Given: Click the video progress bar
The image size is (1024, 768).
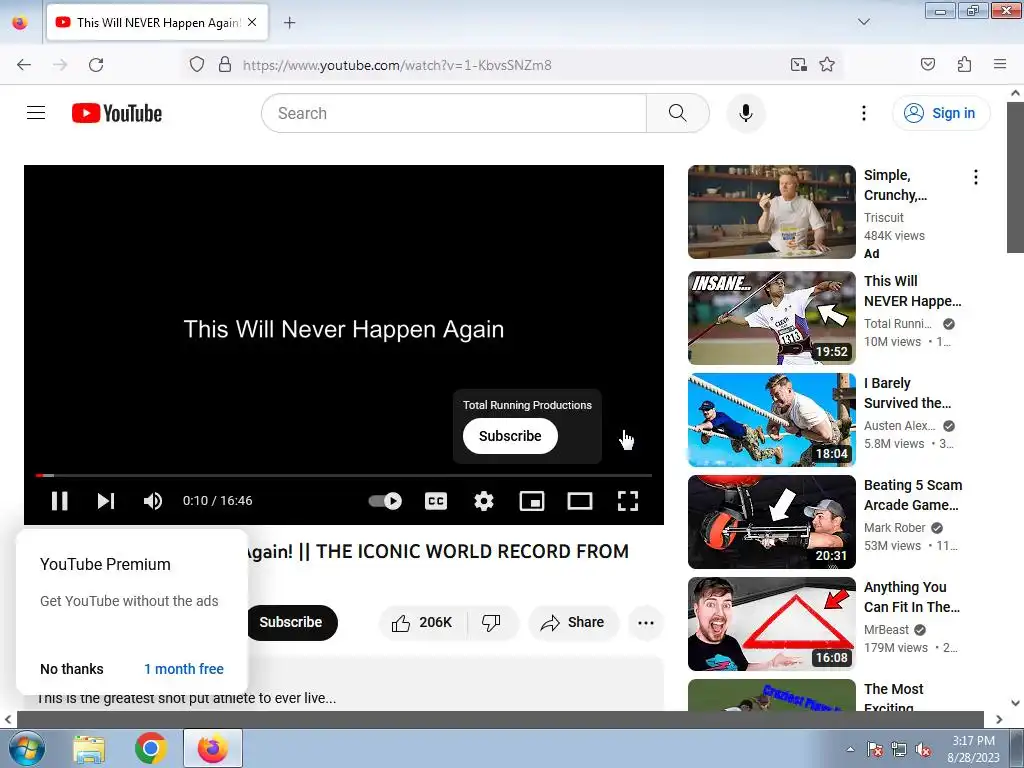Looking at the screenshot, I should coord(344,475).
